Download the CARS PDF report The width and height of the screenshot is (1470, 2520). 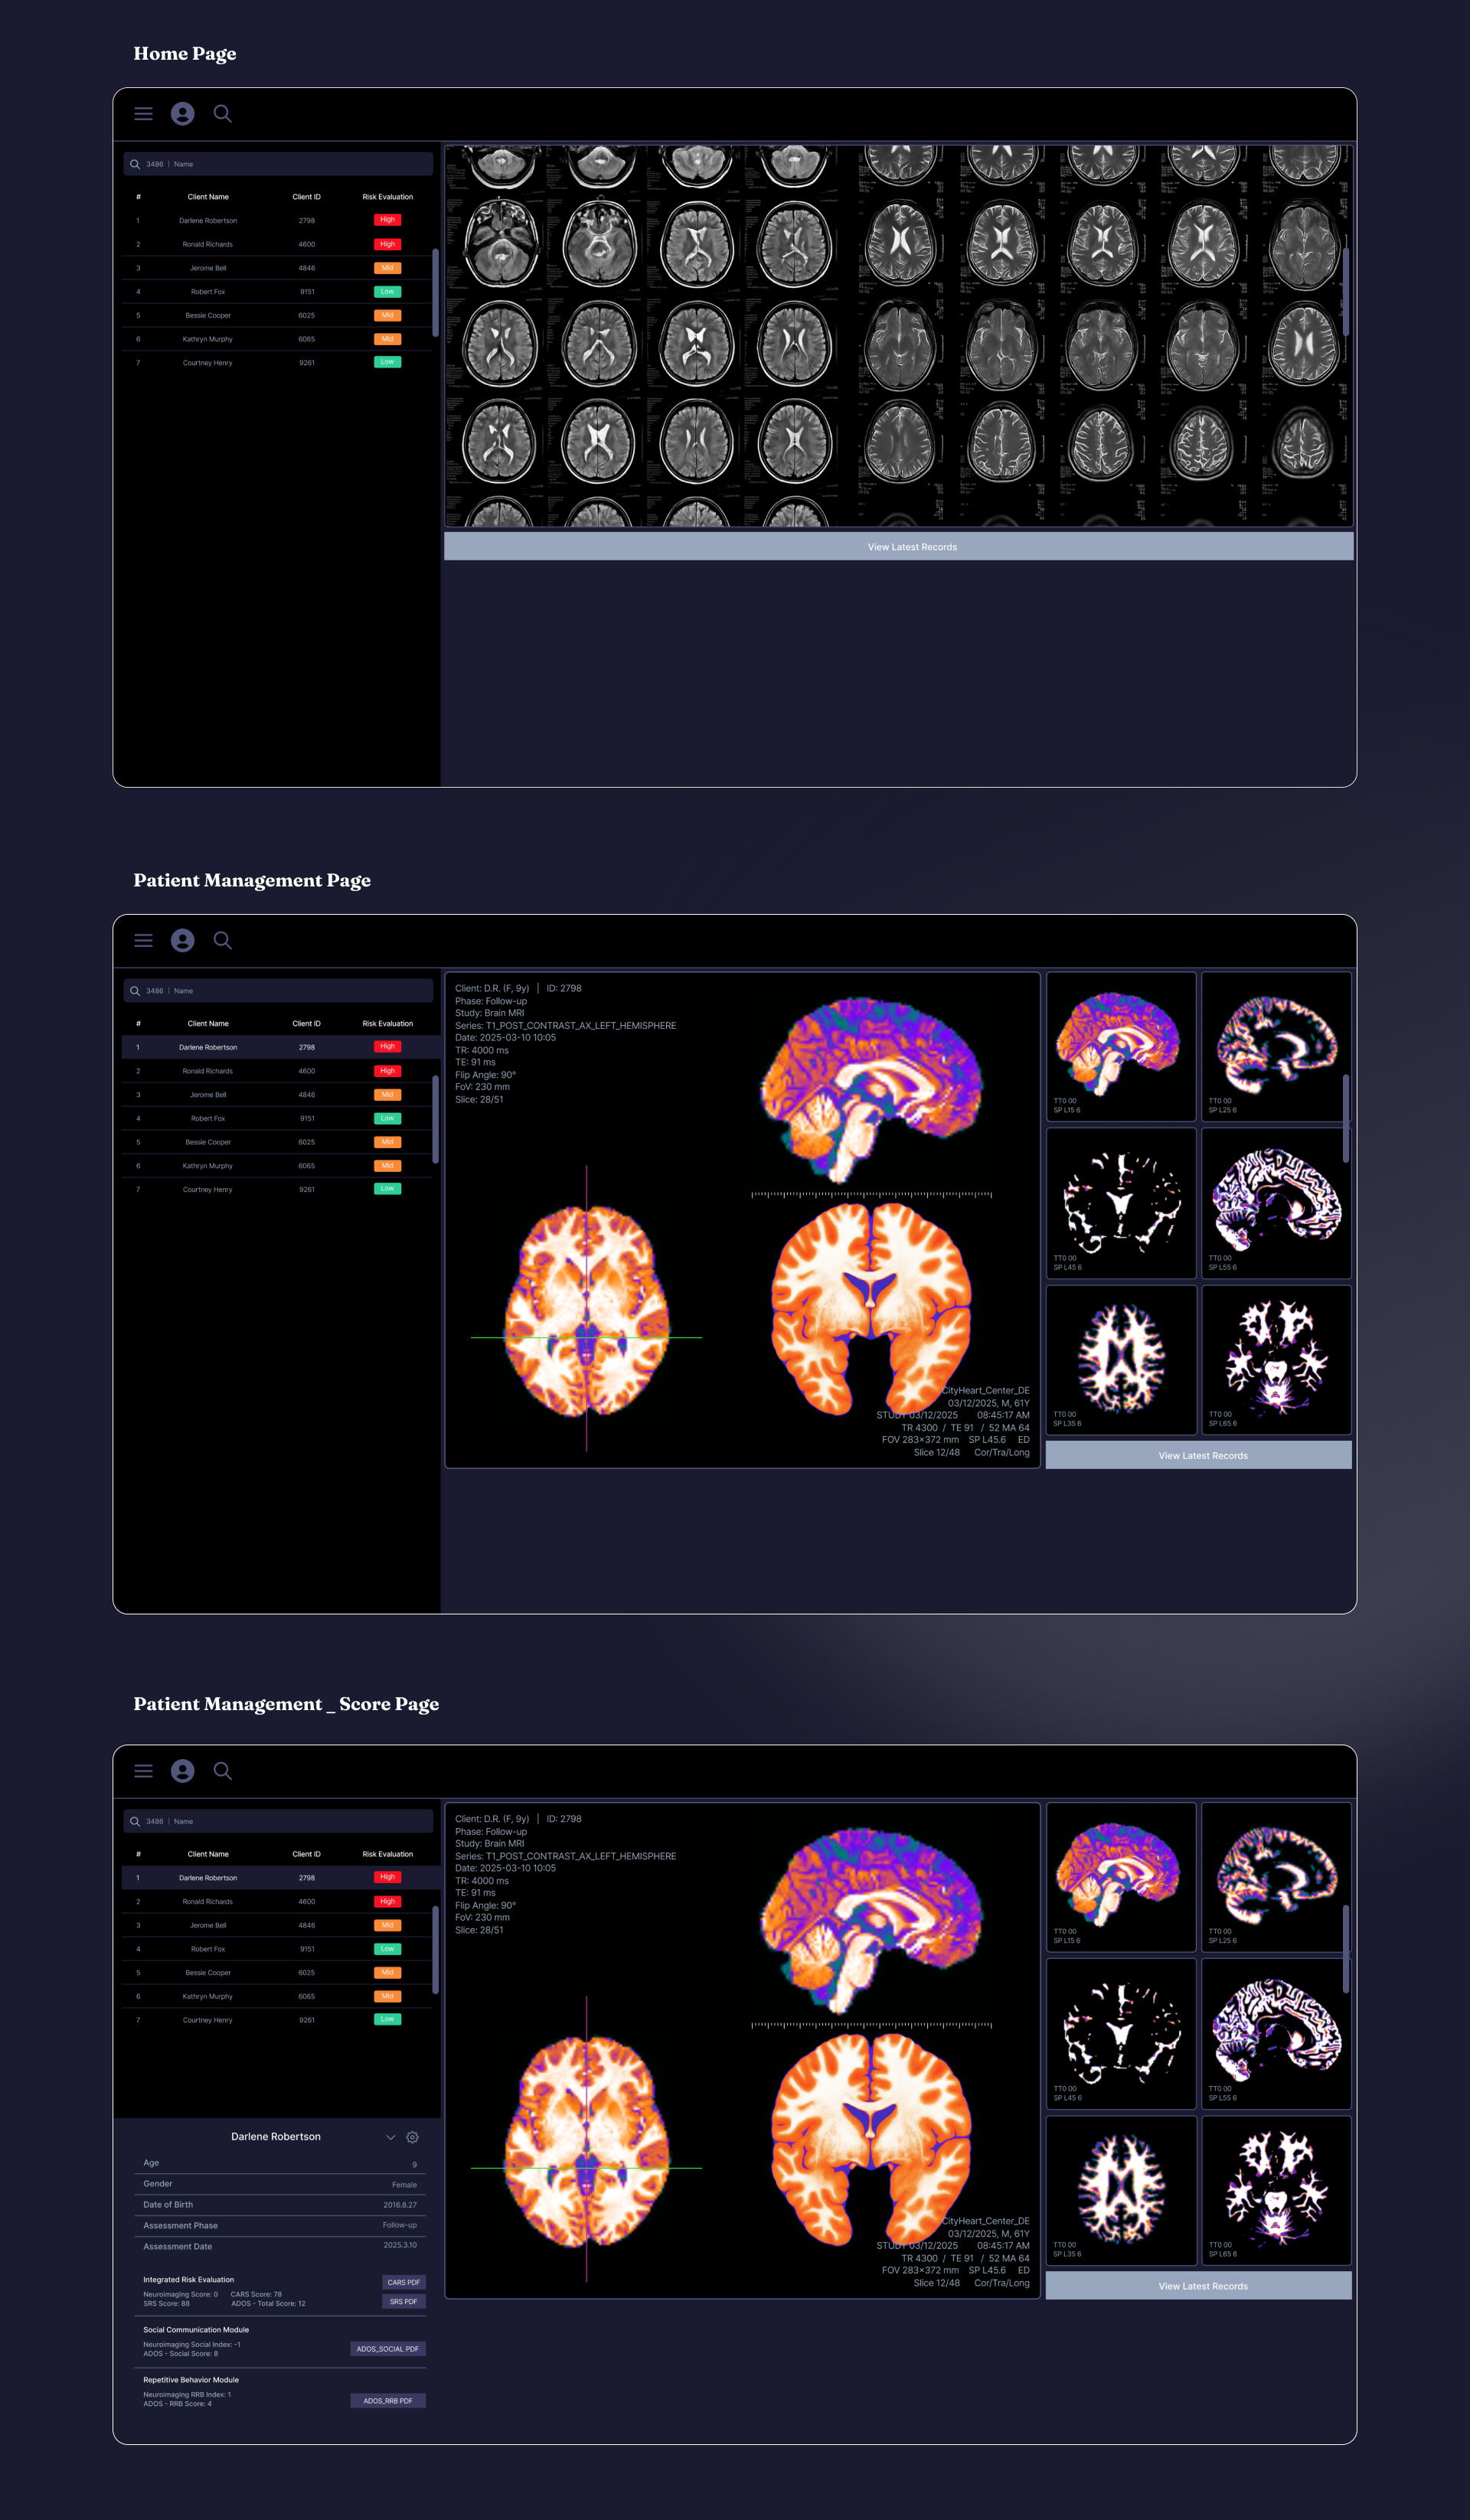(x=403, y=2282)
